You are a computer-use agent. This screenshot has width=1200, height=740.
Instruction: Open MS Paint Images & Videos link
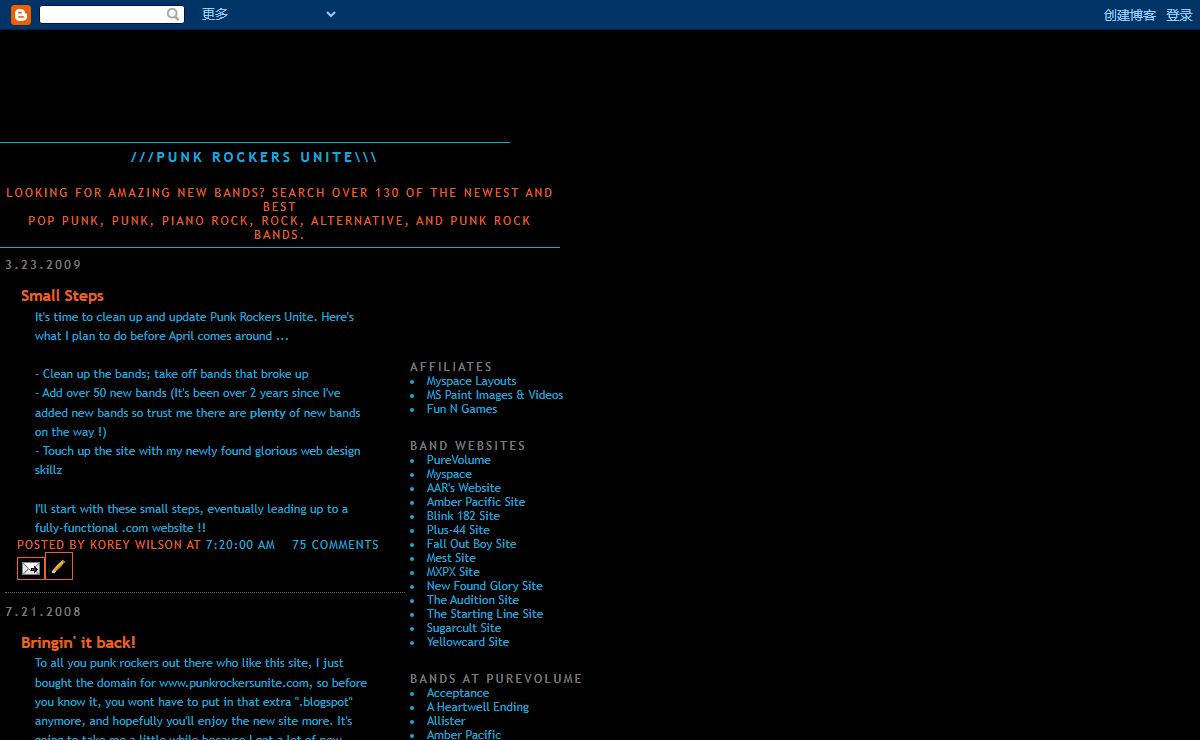[495, 395]
